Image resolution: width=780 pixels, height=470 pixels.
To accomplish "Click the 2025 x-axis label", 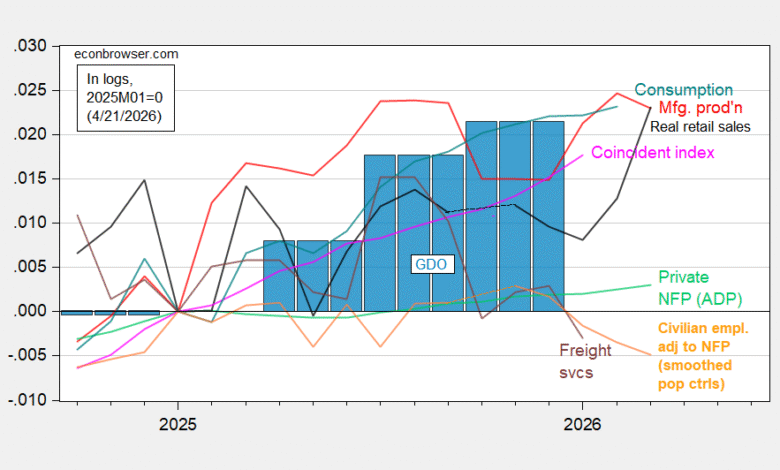I will click(177, 424).
